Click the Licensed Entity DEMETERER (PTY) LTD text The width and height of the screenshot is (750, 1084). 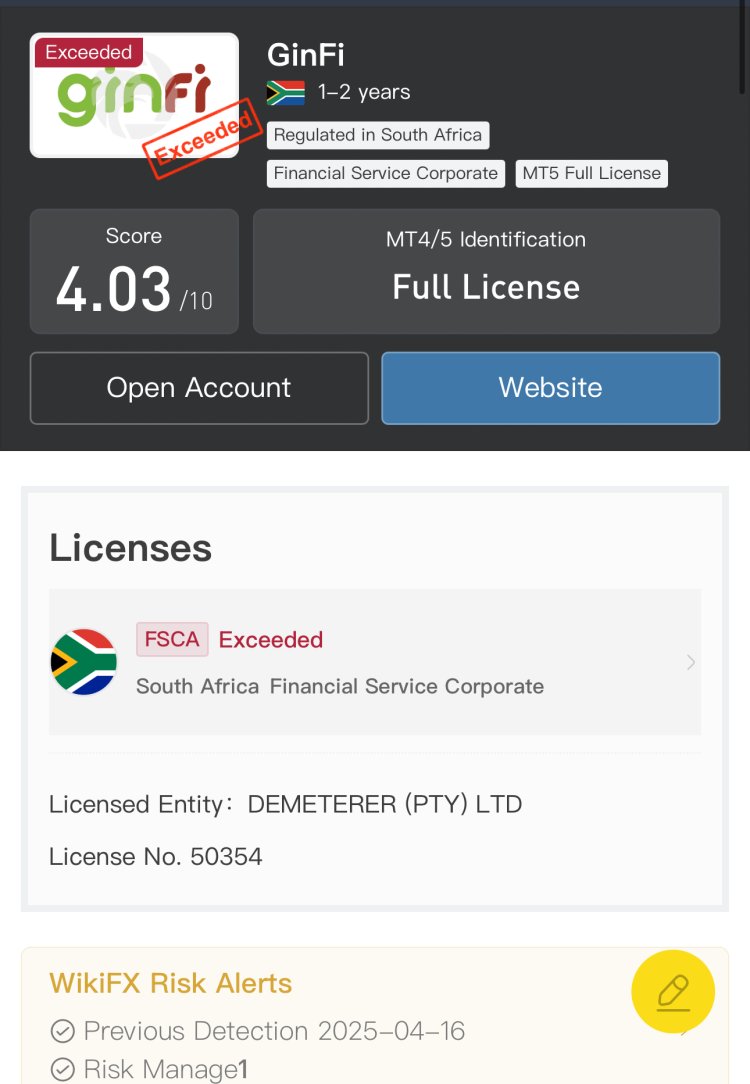click(x=286, y=804)
